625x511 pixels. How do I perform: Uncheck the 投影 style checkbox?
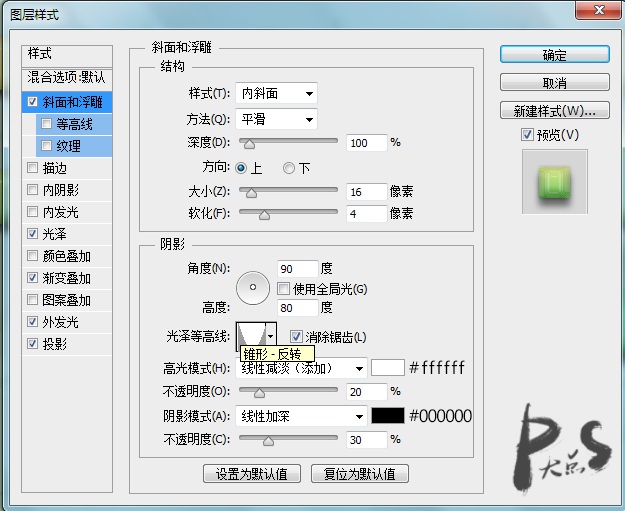(32, 343)
